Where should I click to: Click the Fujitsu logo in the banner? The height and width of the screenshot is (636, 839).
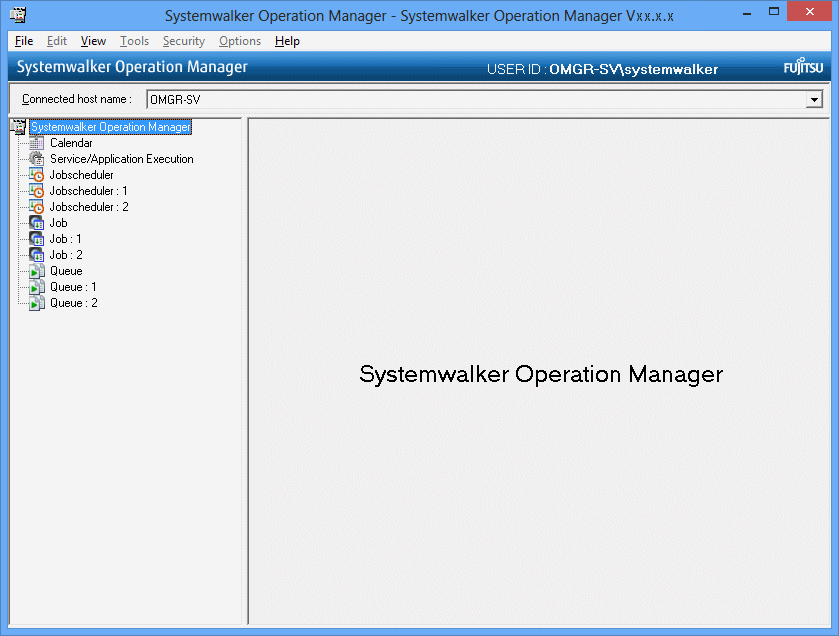click(x=803, y=67)
